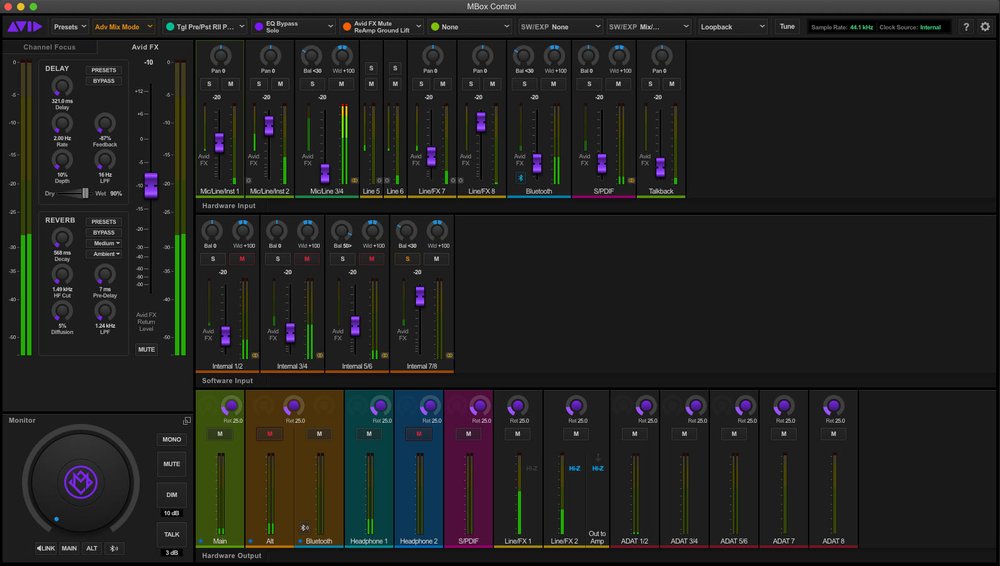Click the Main output Ret knob
Viewport: 1000px width, 566px height.
coord(232,405)
